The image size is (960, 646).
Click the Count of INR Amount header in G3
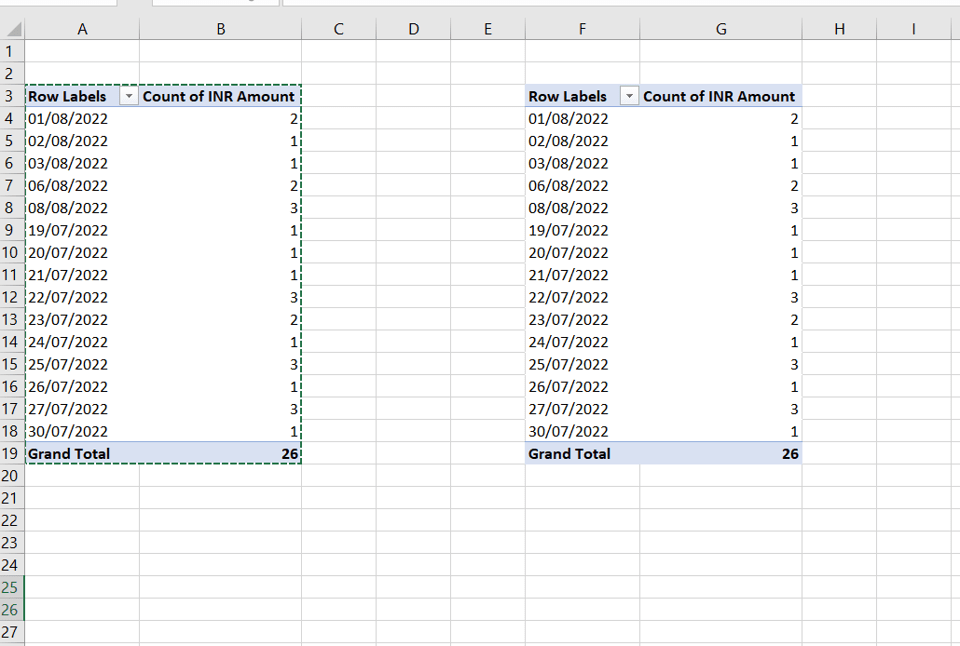tap(720, 96)
